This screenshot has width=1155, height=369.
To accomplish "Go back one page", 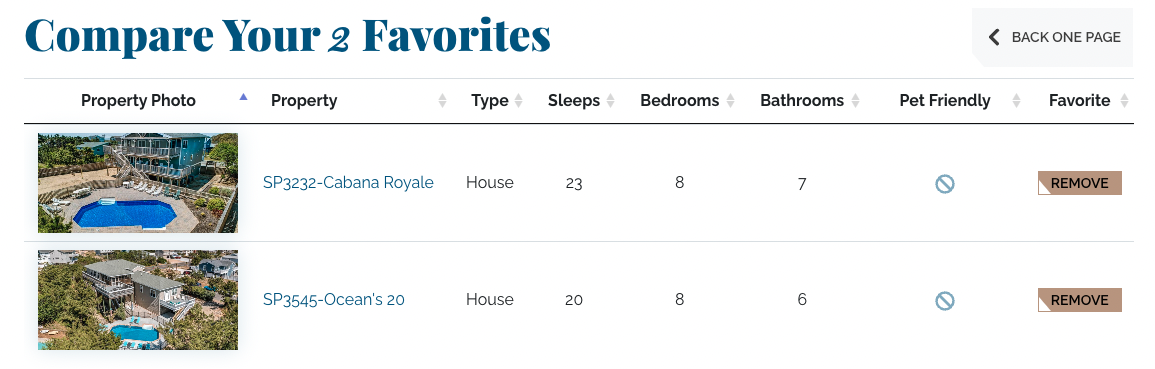I will click(x=1053, y=37).
